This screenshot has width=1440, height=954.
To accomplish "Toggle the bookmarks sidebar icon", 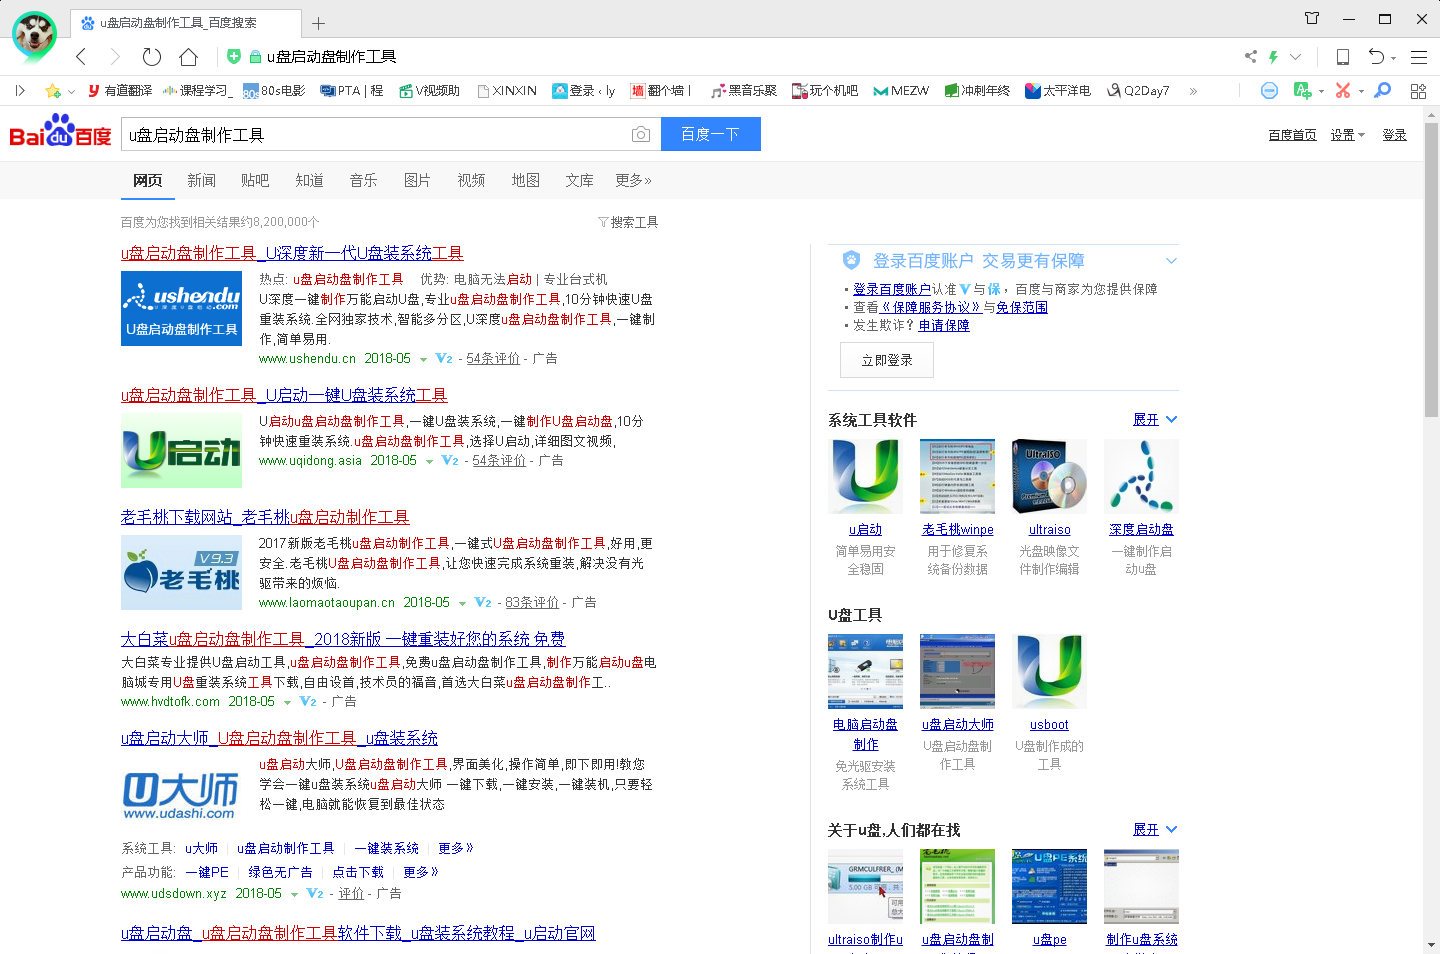I will tap(20, 91).
